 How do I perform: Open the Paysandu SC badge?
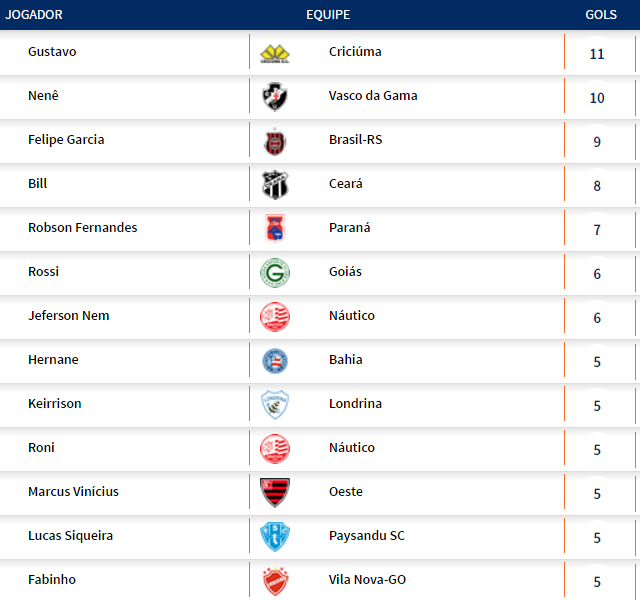274,537
